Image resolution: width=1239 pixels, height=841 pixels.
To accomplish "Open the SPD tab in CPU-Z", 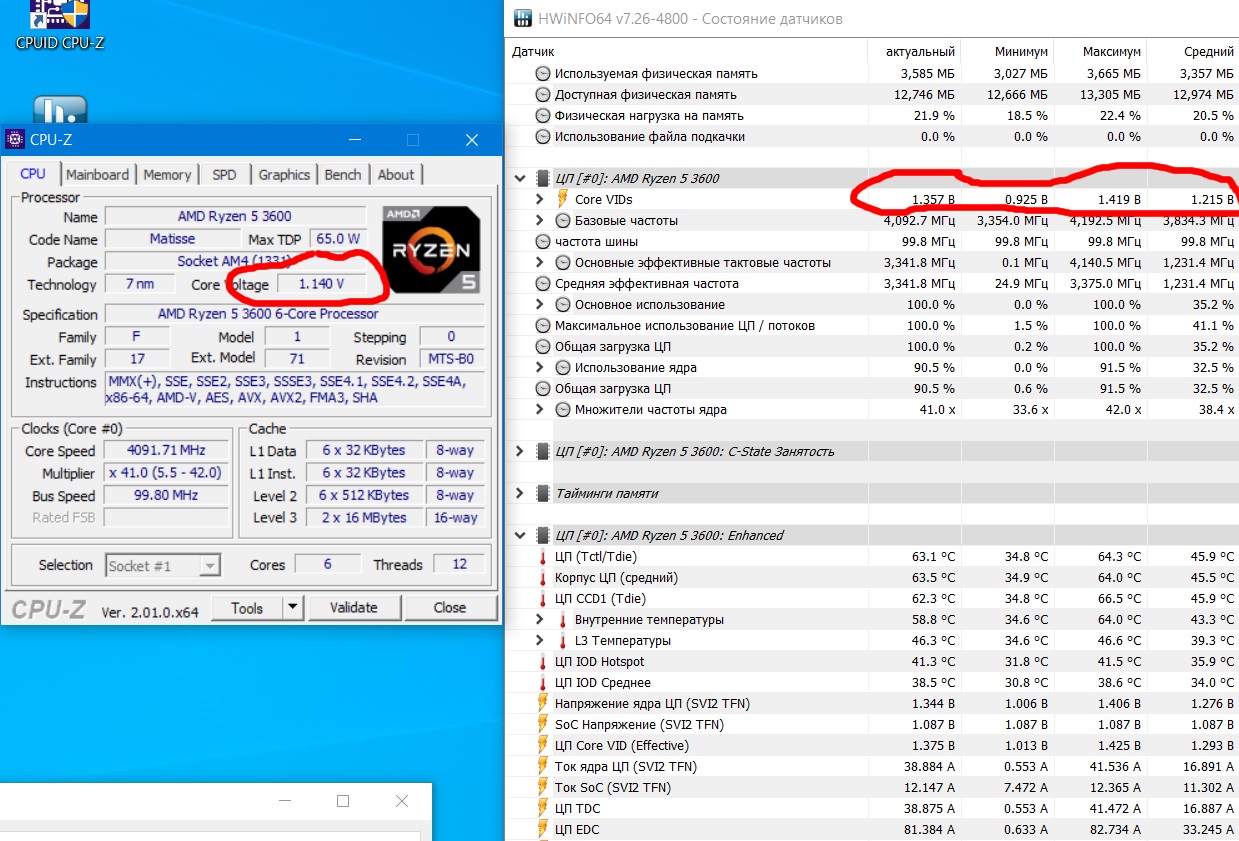I will (x=224, y=174).
